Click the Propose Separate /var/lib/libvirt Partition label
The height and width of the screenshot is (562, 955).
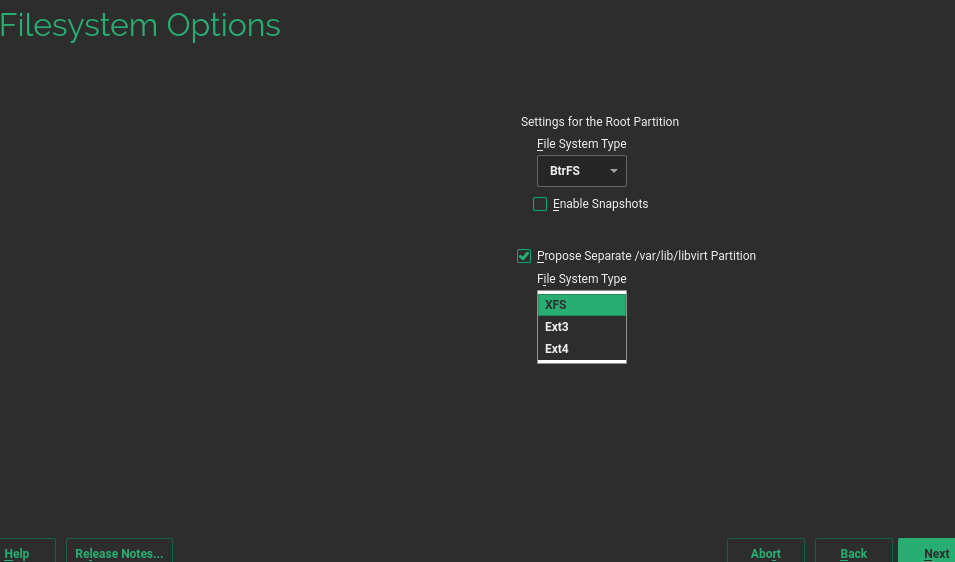click(x=646, y=256)
